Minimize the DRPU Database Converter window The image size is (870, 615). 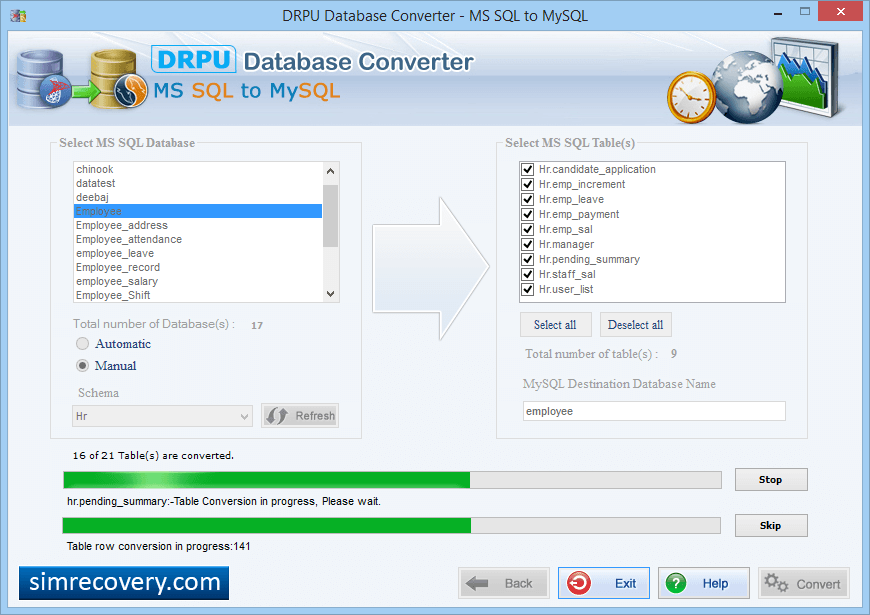(x=778, y=12)
